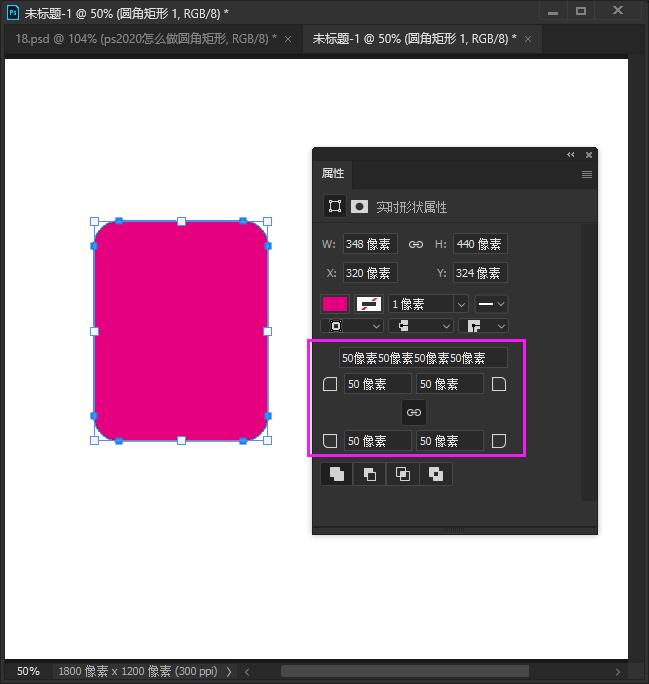Click the bottom-center transform handle of rectangle

(181, 441)
